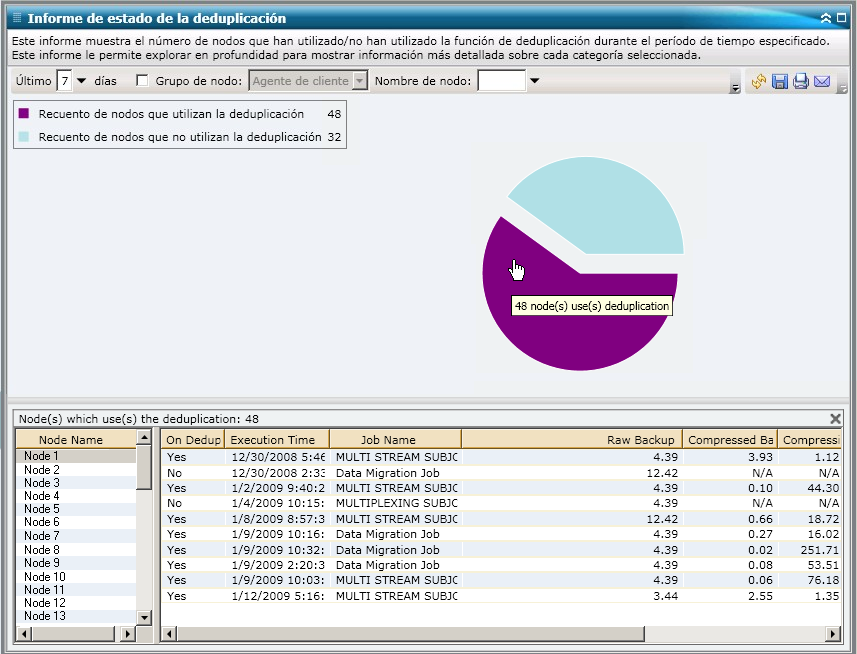Select Node 10 in the node list
This screenshot has height=654, width=857.
click(45, 577)
